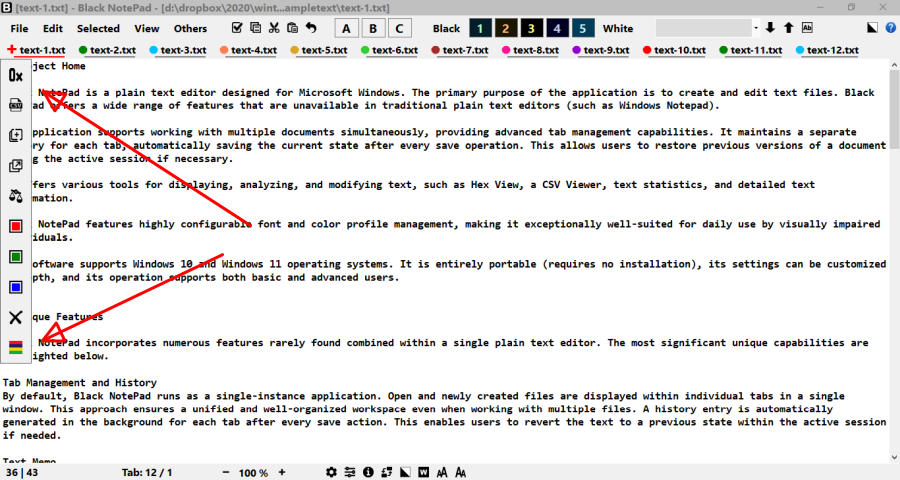
Task: Open the Edit menu
Action: tap(53, 28)
